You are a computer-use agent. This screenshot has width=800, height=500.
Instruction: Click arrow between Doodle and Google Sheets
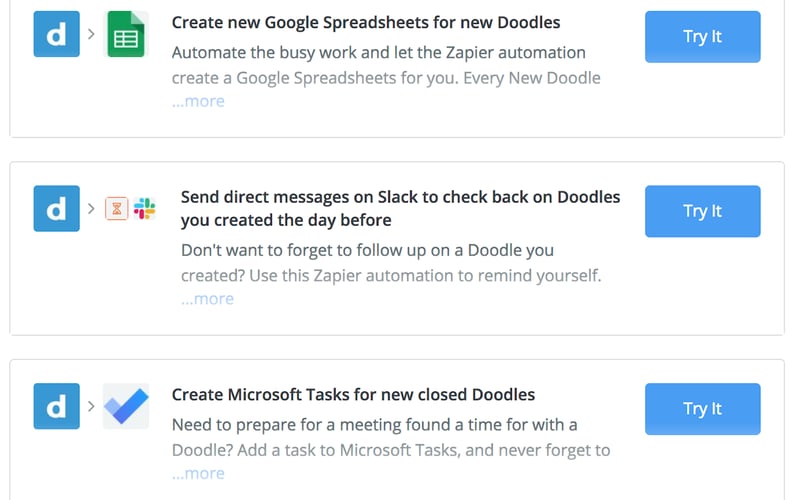tap(91, 35)
